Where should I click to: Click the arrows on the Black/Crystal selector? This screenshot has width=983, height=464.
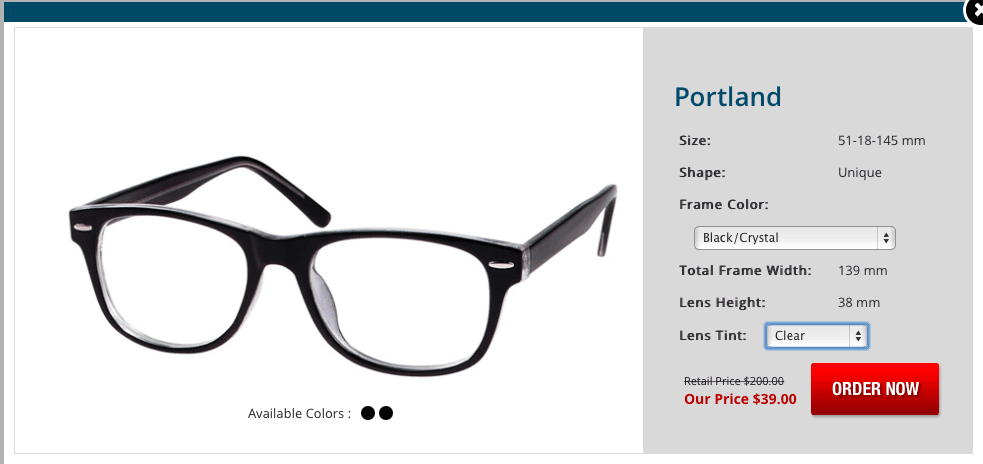tap(886, 238)
